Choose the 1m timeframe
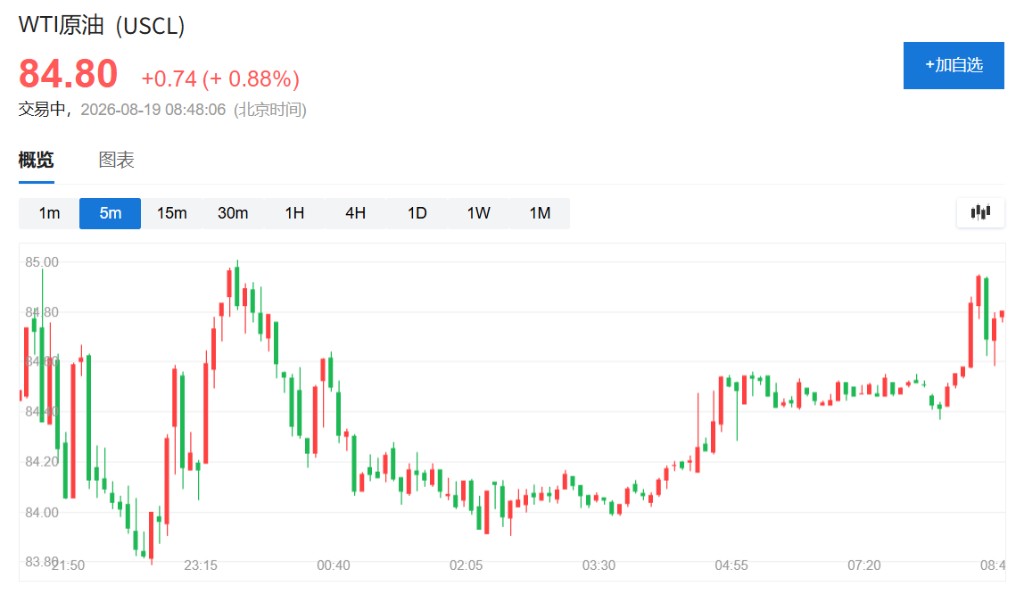 pyautogui.click(x=49, y=213)
